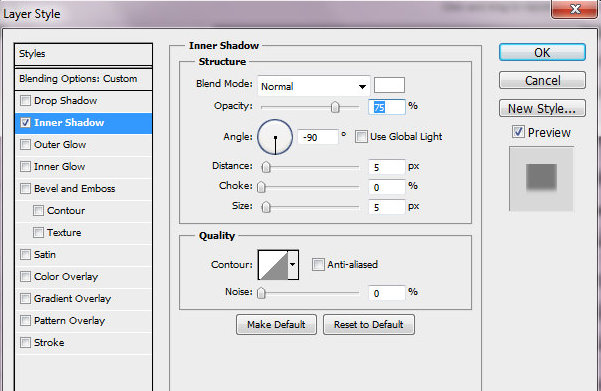Enable the Bevel and Emboss checkbox
The width and height of the screenshot is (601, 391).
click(x=25, y=189)
